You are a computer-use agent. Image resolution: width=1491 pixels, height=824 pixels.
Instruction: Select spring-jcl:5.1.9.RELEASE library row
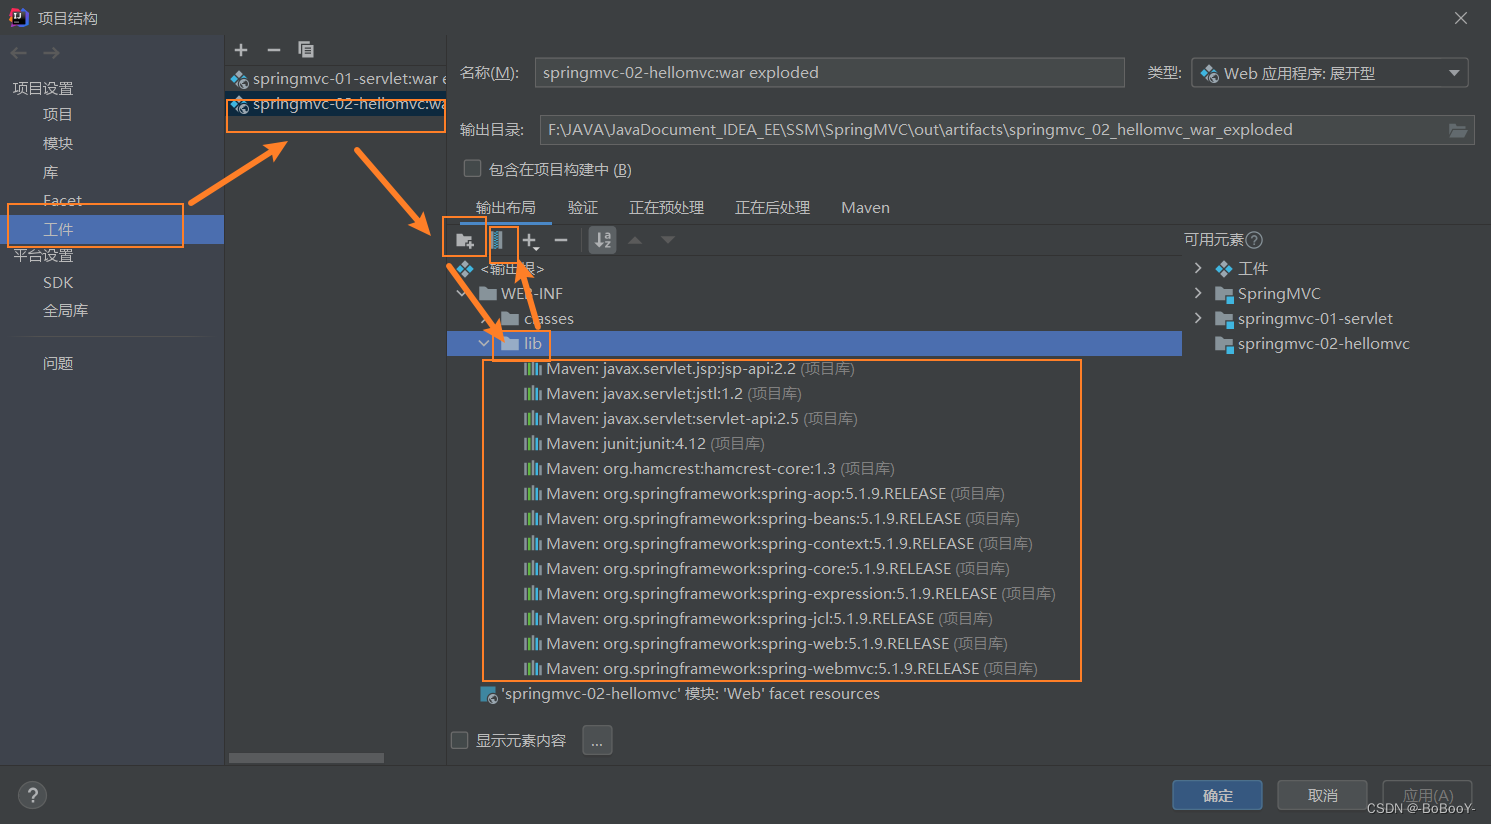pos(757,619)
